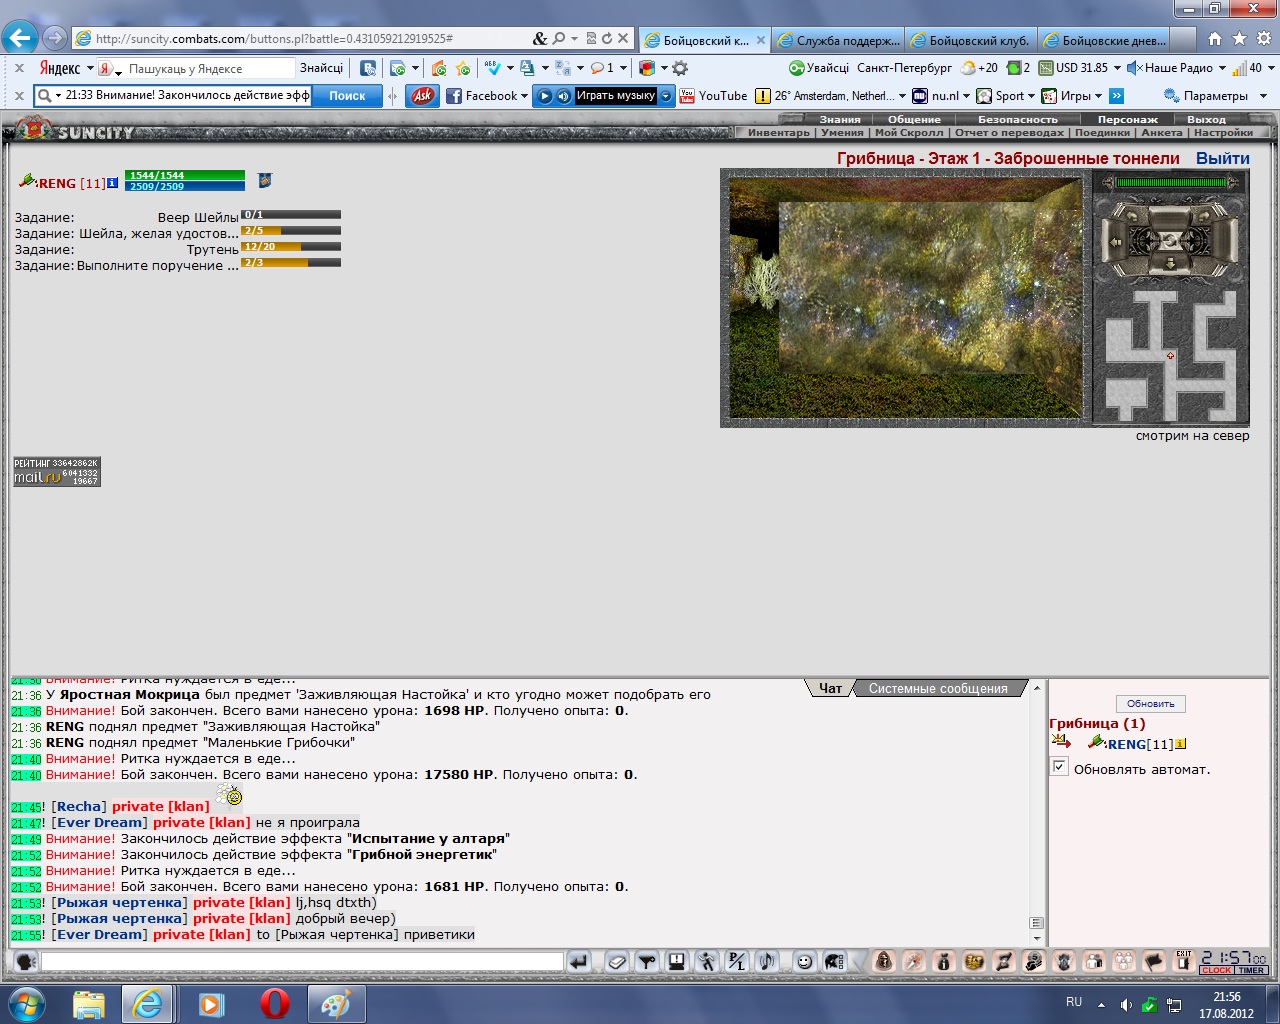
Task: Click the Поиск search button
Action: point(347,96)
